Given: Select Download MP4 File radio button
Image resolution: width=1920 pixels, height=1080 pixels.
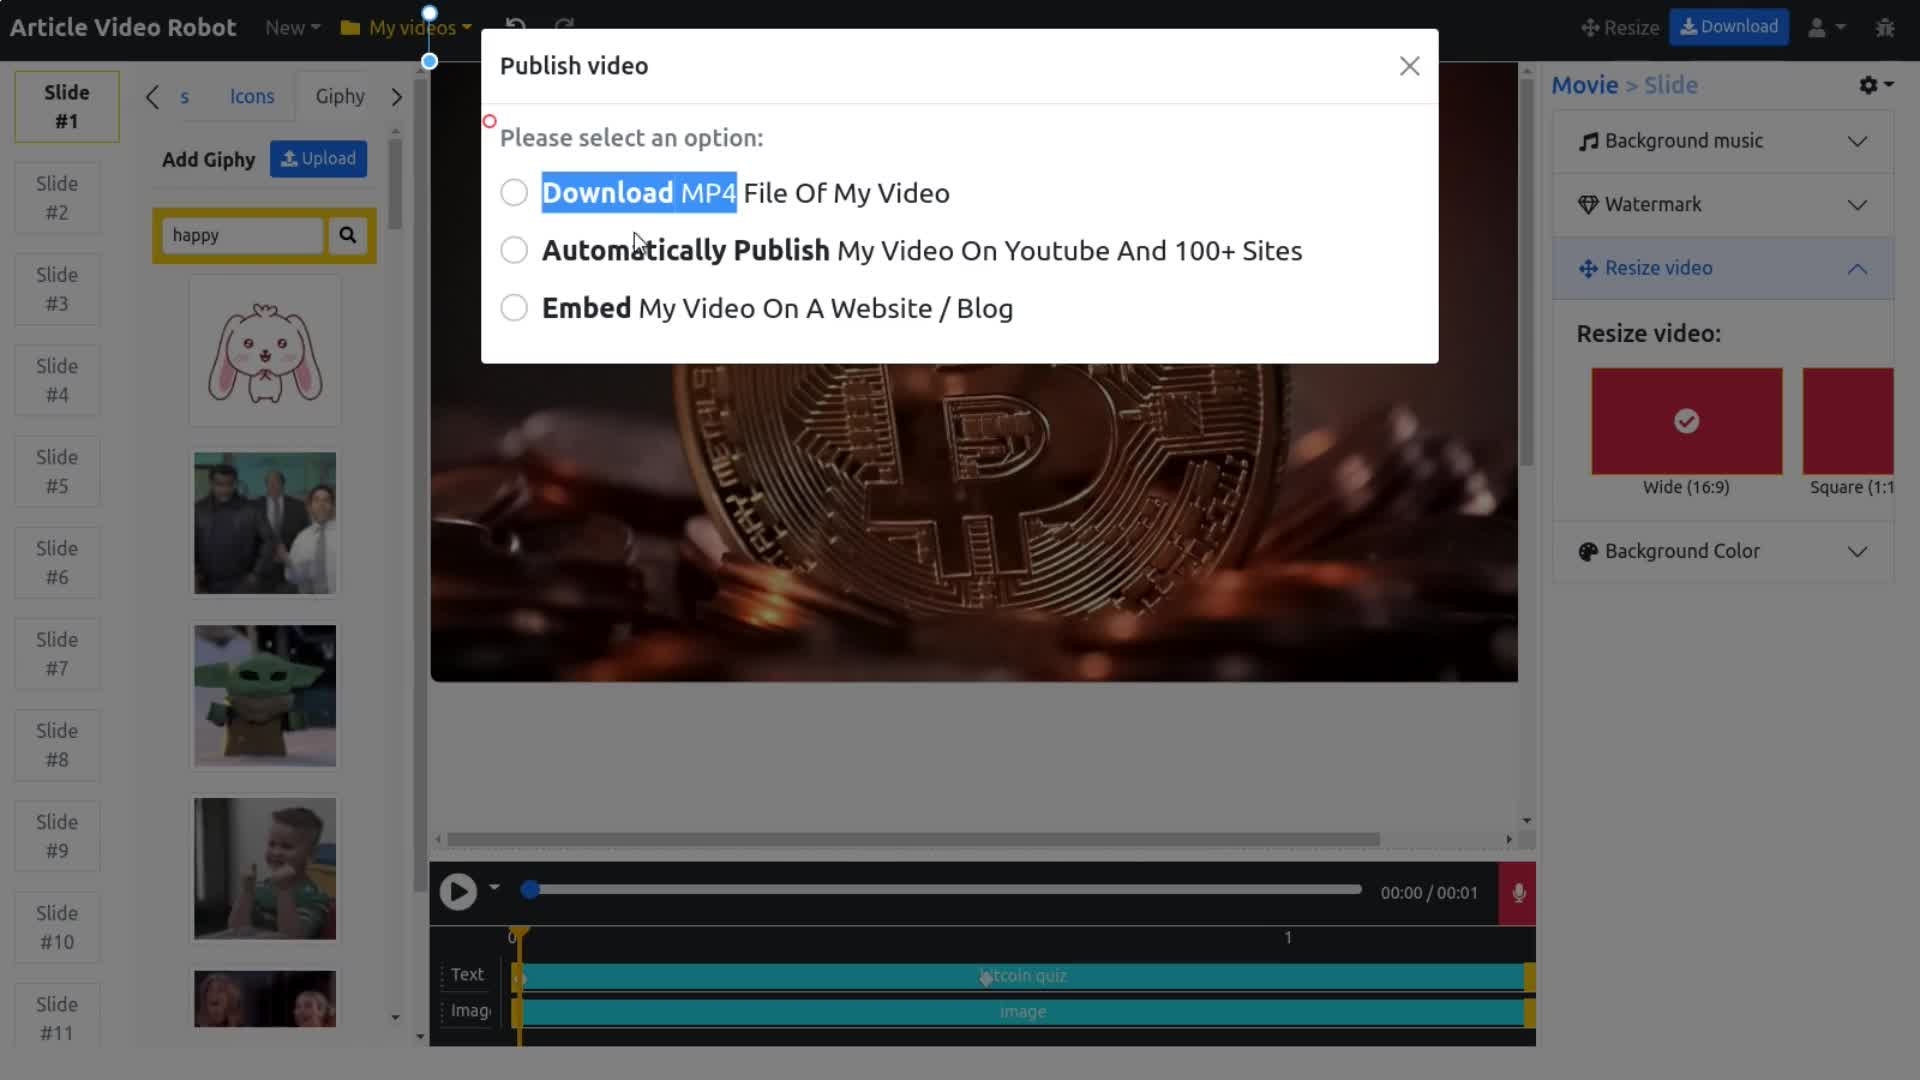Looking at the screenshot, I should [514, 191].
